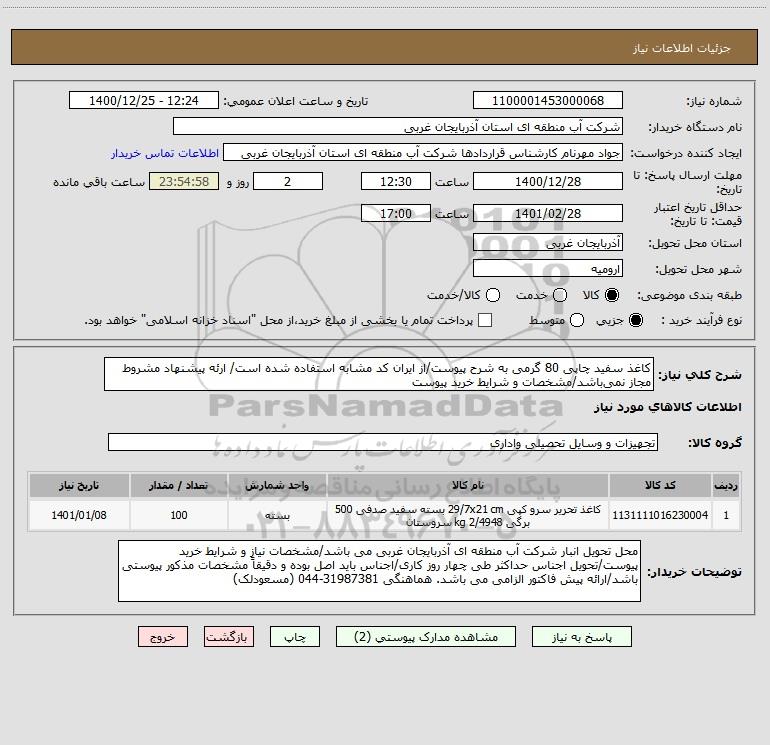770x745 pixels.
Task: Click the request creator field
Action: [x=423, y=153]
